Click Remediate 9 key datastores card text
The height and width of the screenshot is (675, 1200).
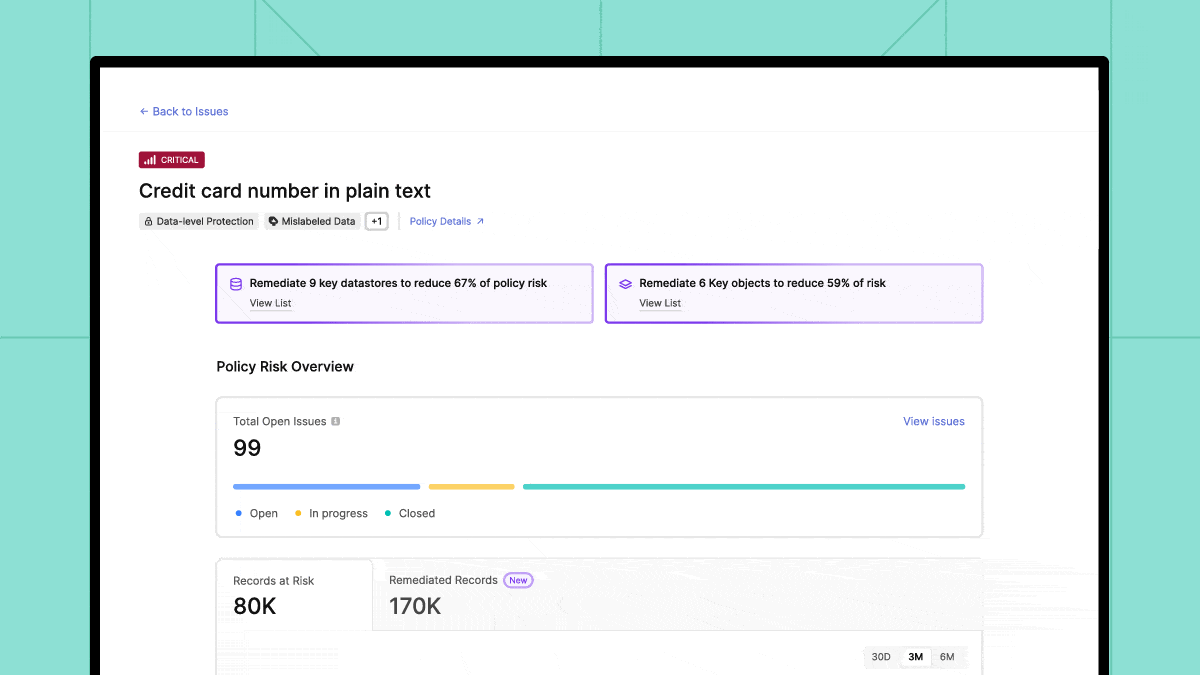click(x=398, y=283)
